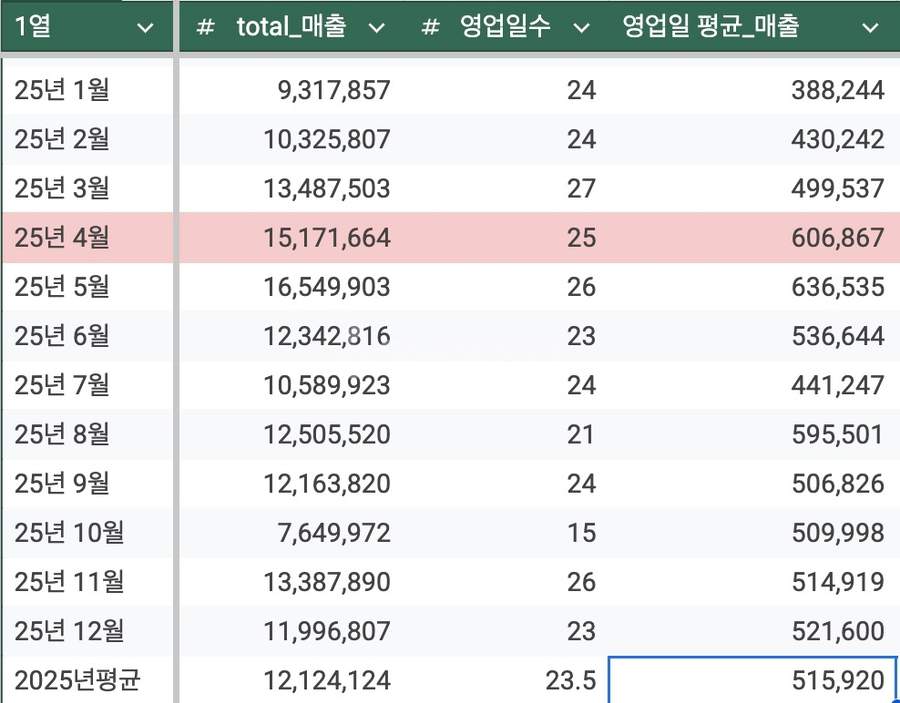Viewport: 900px width, 703px height.
Task: Select the 2025년평균 row label cell
Action: [x=77, y=681]
